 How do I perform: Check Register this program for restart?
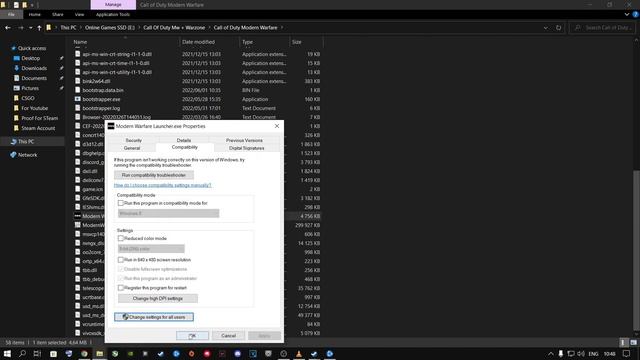point(120,288)
